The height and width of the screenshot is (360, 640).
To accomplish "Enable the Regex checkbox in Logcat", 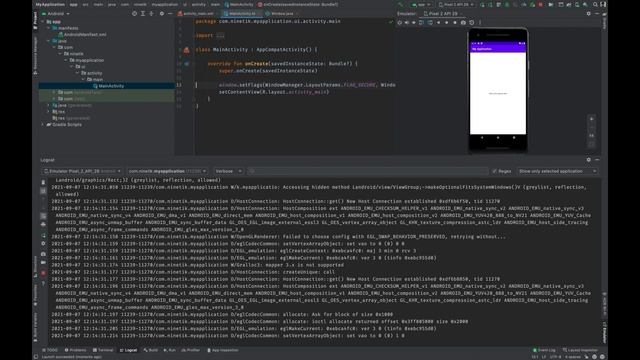I will (x=495, y=171).
